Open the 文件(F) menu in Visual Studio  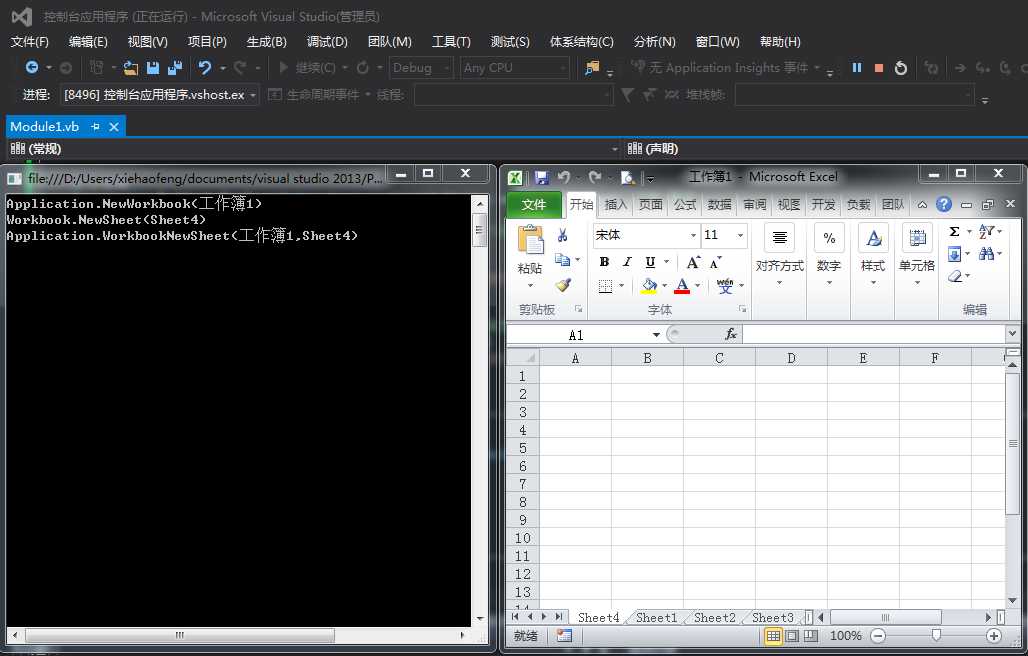coord(30,41)
